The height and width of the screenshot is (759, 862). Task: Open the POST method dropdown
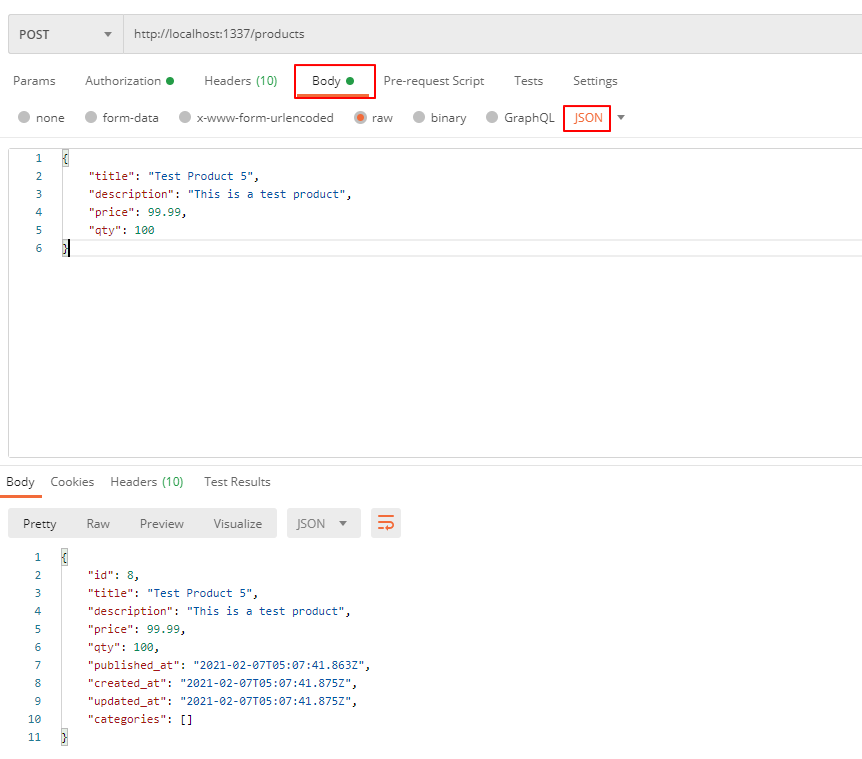click(x=65, y=34)
